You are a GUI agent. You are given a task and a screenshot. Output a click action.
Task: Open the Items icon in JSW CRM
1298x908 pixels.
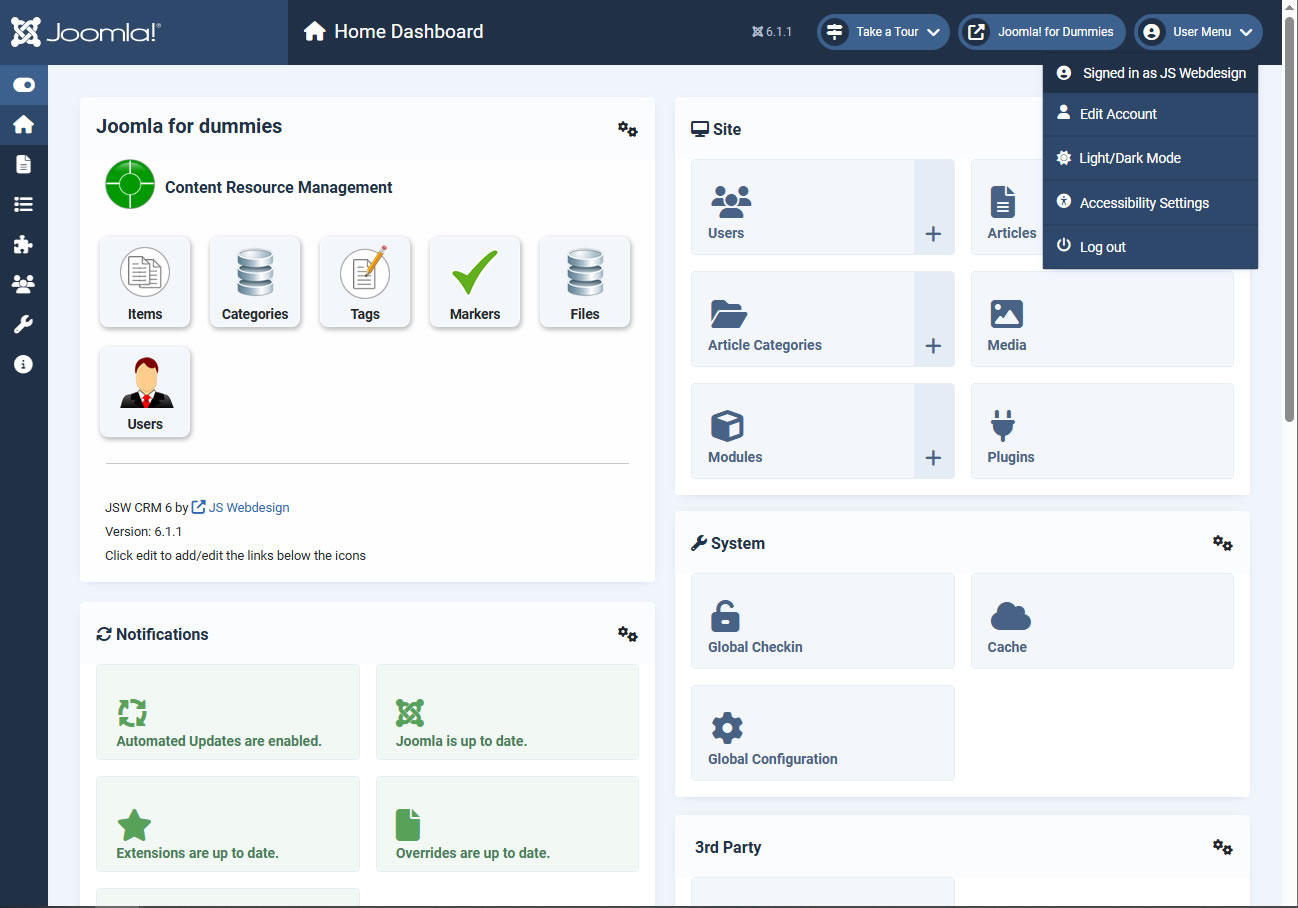145,282
